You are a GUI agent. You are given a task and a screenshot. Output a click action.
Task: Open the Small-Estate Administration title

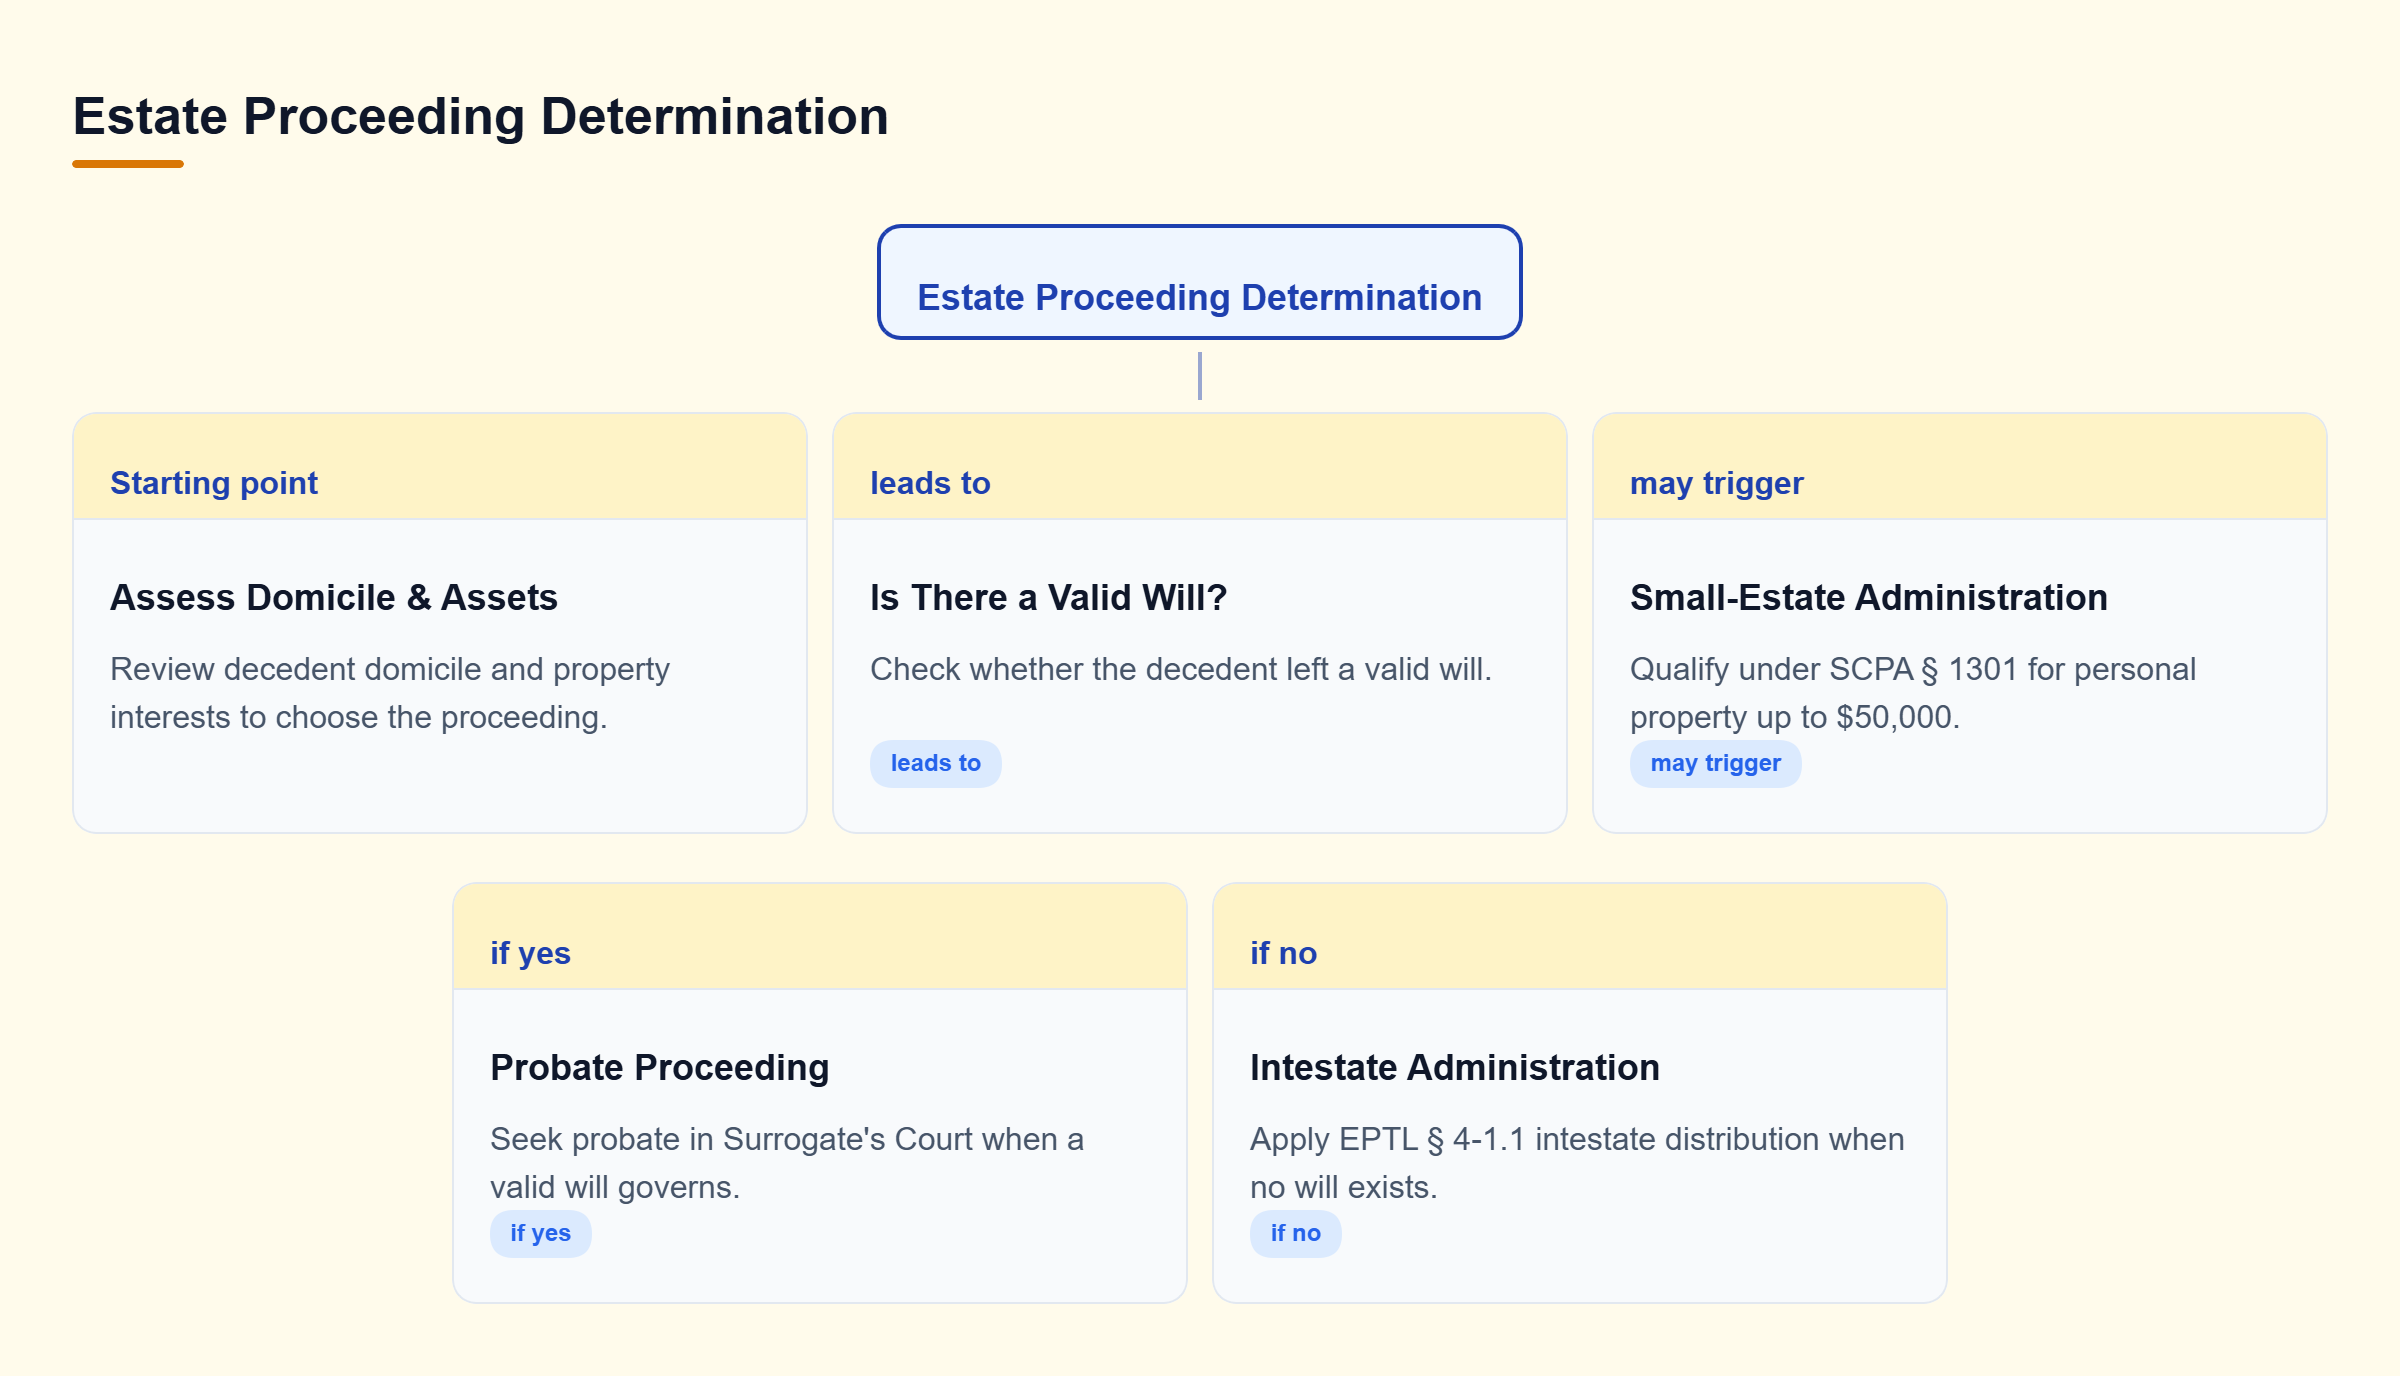[1869, 597]
